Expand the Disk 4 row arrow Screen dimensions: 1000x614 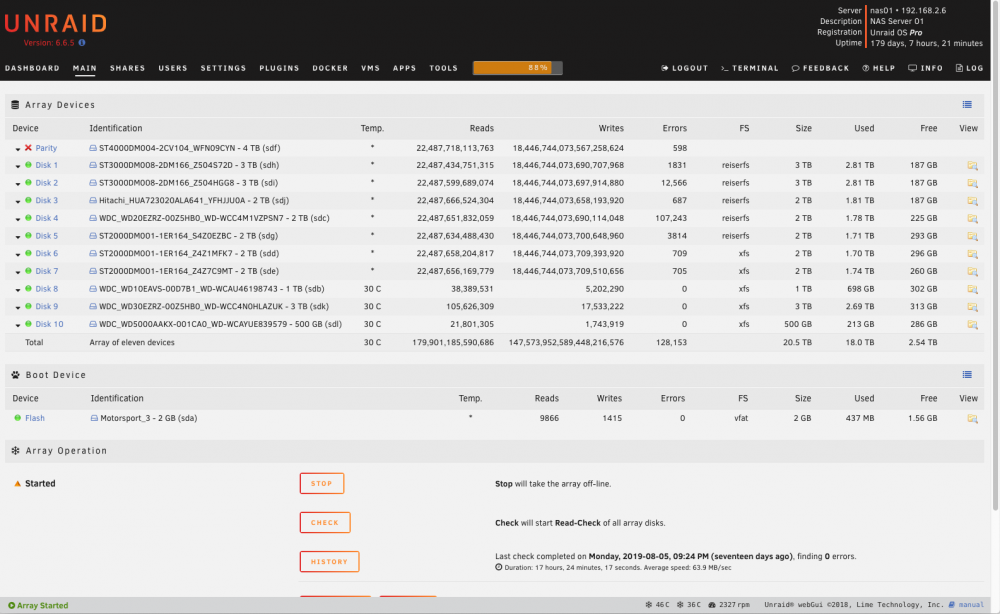coord(18,219)
